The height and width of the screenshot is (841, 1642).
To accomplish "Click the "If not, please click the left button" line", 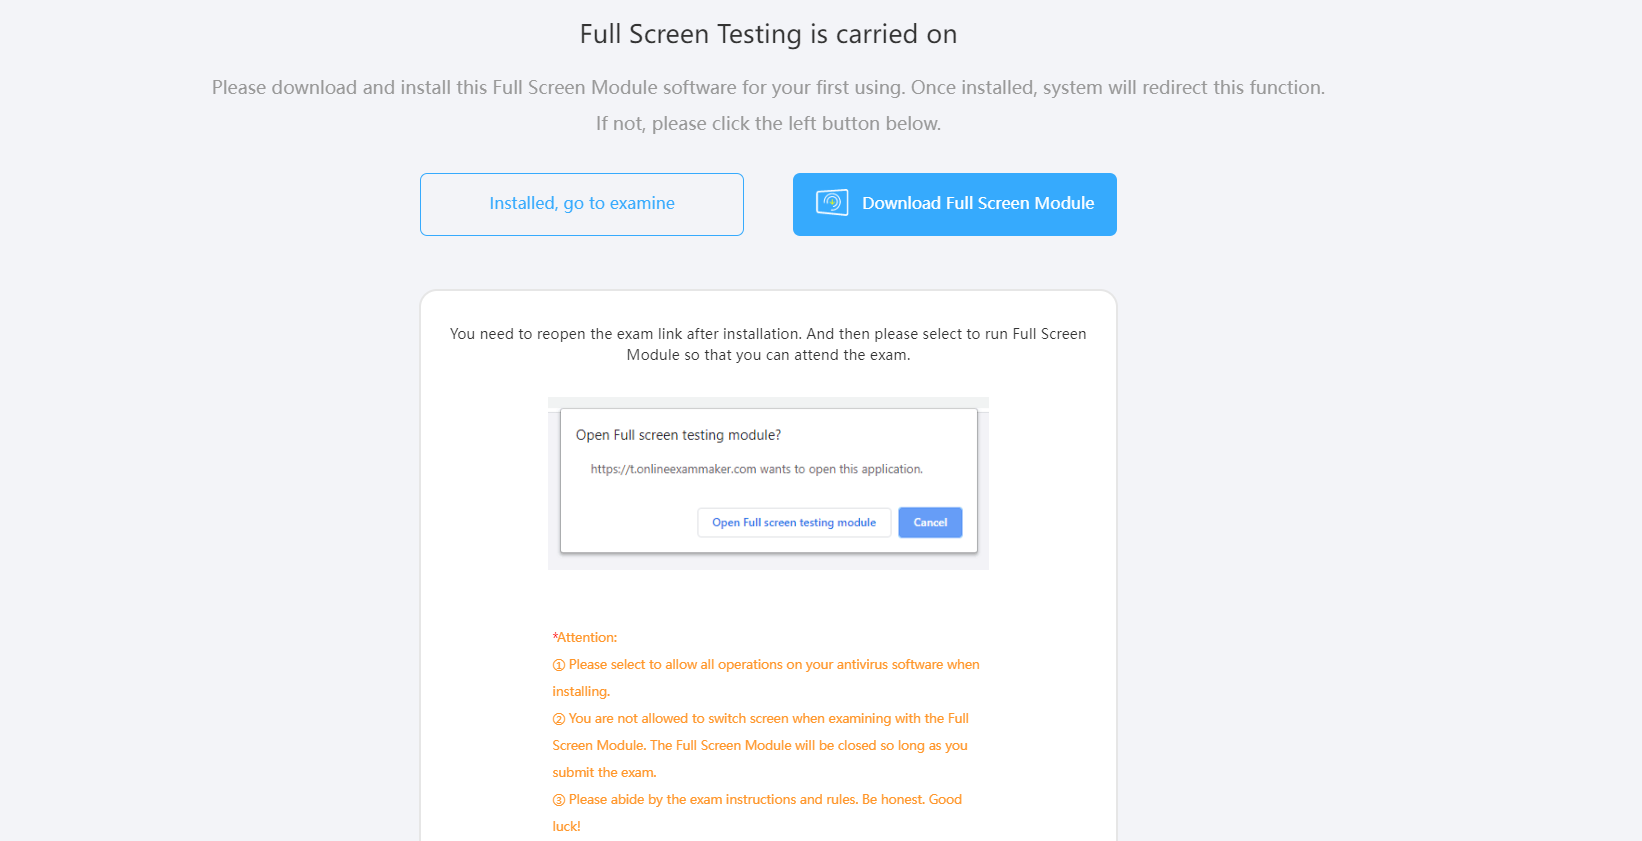I will (768, 123).
